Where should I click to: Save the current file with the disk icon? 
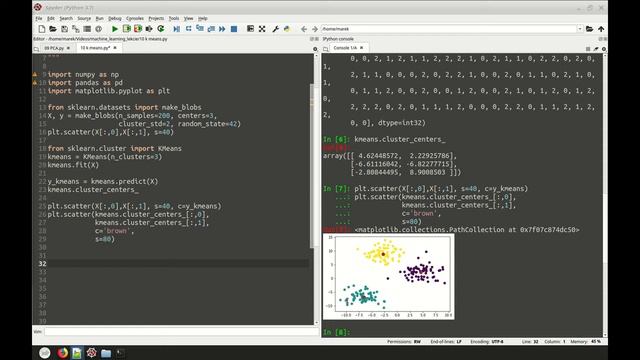tap(64, 29)
